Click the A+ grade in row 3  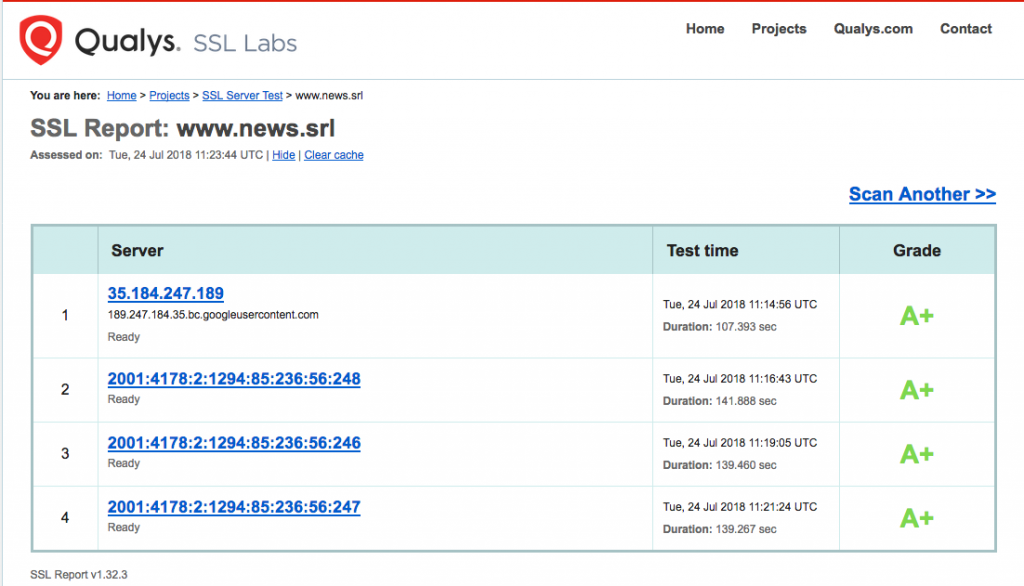pos(917,454)
